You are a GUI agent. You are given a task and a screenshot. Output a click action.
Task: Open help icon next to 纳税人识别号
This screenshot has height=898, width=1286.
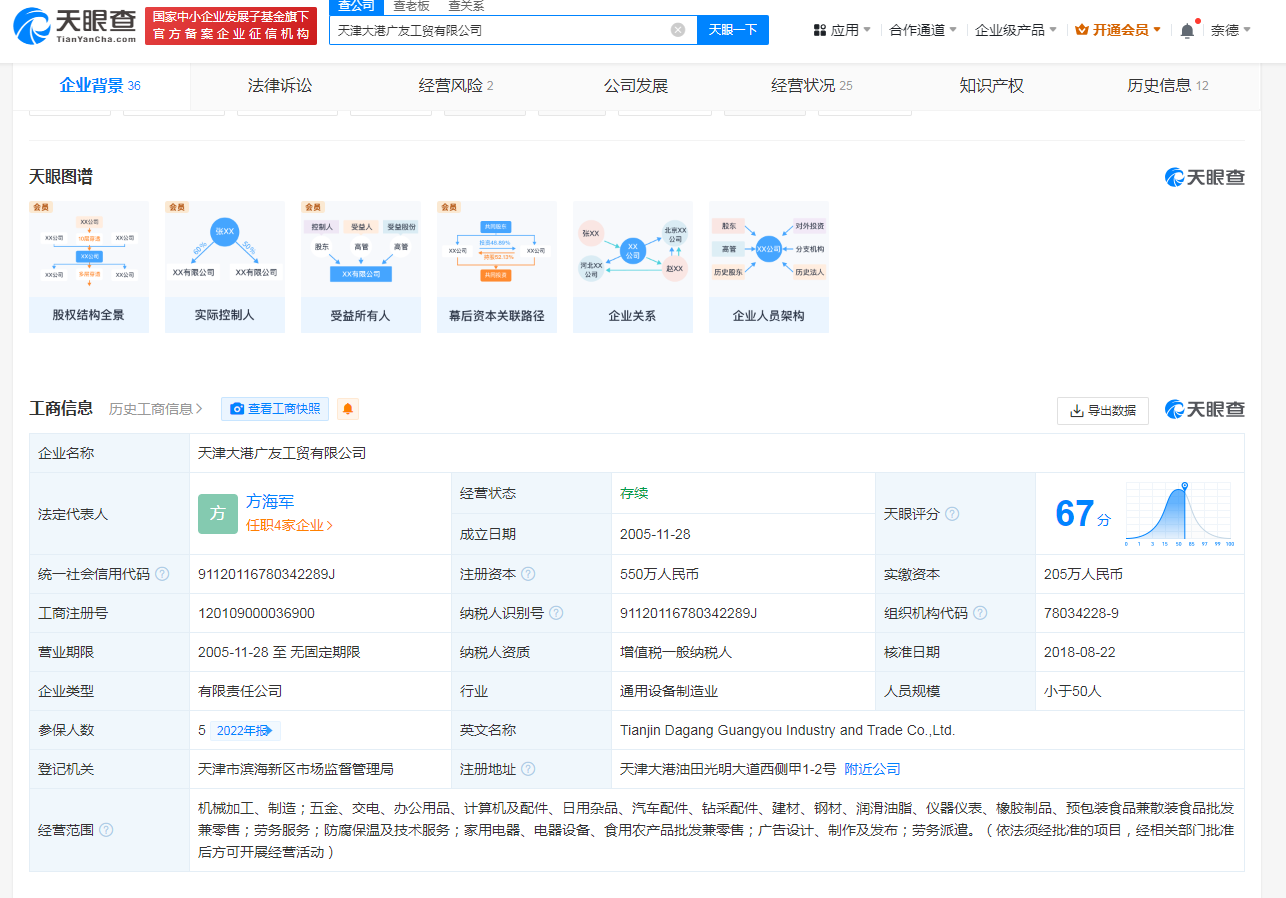556,613
